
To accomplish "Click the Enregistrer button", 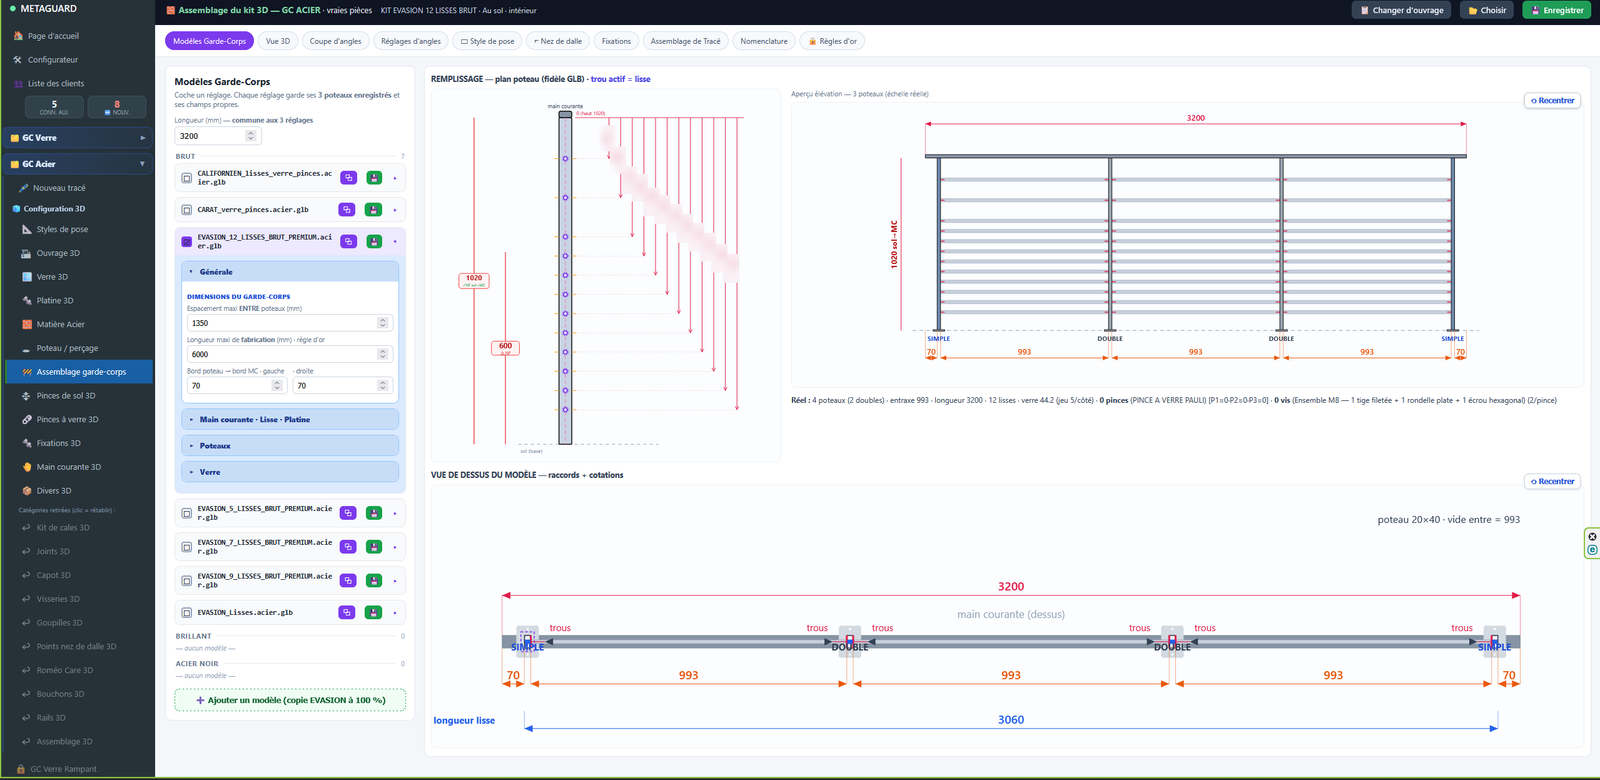I will [x=1557, y=10].
